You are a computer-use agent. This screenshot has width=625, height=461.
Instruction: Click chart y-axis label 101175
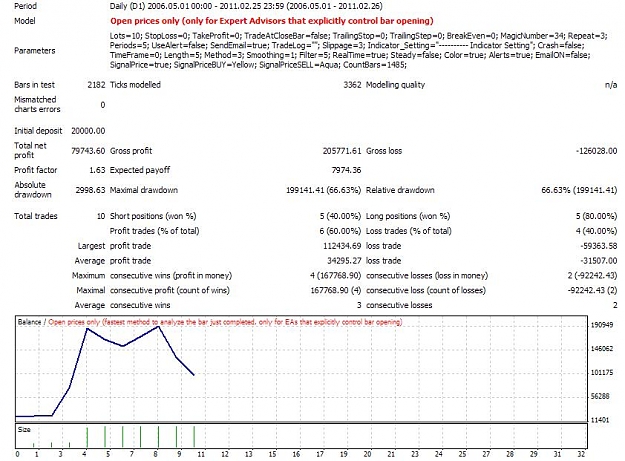[601, 373]
